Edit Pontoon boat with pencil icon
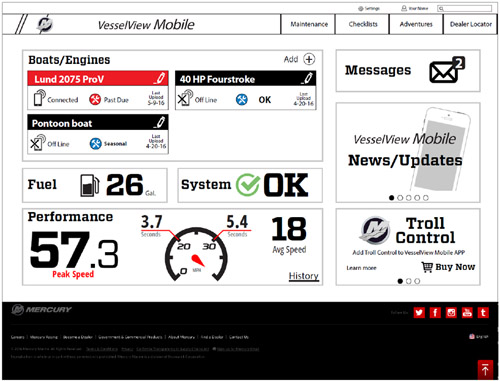The height and width of the screenshot is (381, 500). pos(160,122)
